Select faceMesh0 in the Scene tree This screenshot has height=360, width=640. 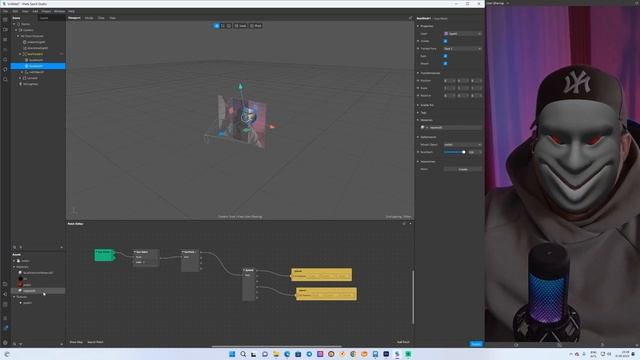point(36,60)
